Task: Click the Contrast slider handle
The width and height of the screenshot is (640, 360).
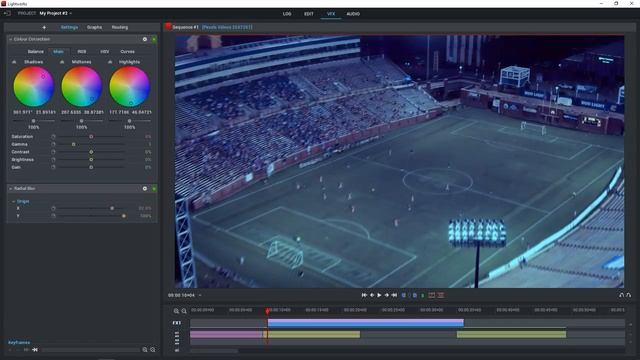Action: coord(91,152)
